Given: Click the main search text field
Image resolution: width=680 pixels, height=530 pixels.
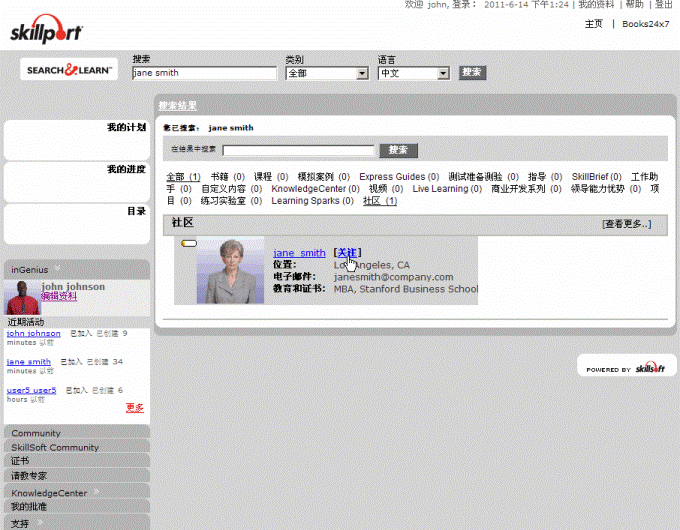Looking at the screenshot, I should click(204, 73).
